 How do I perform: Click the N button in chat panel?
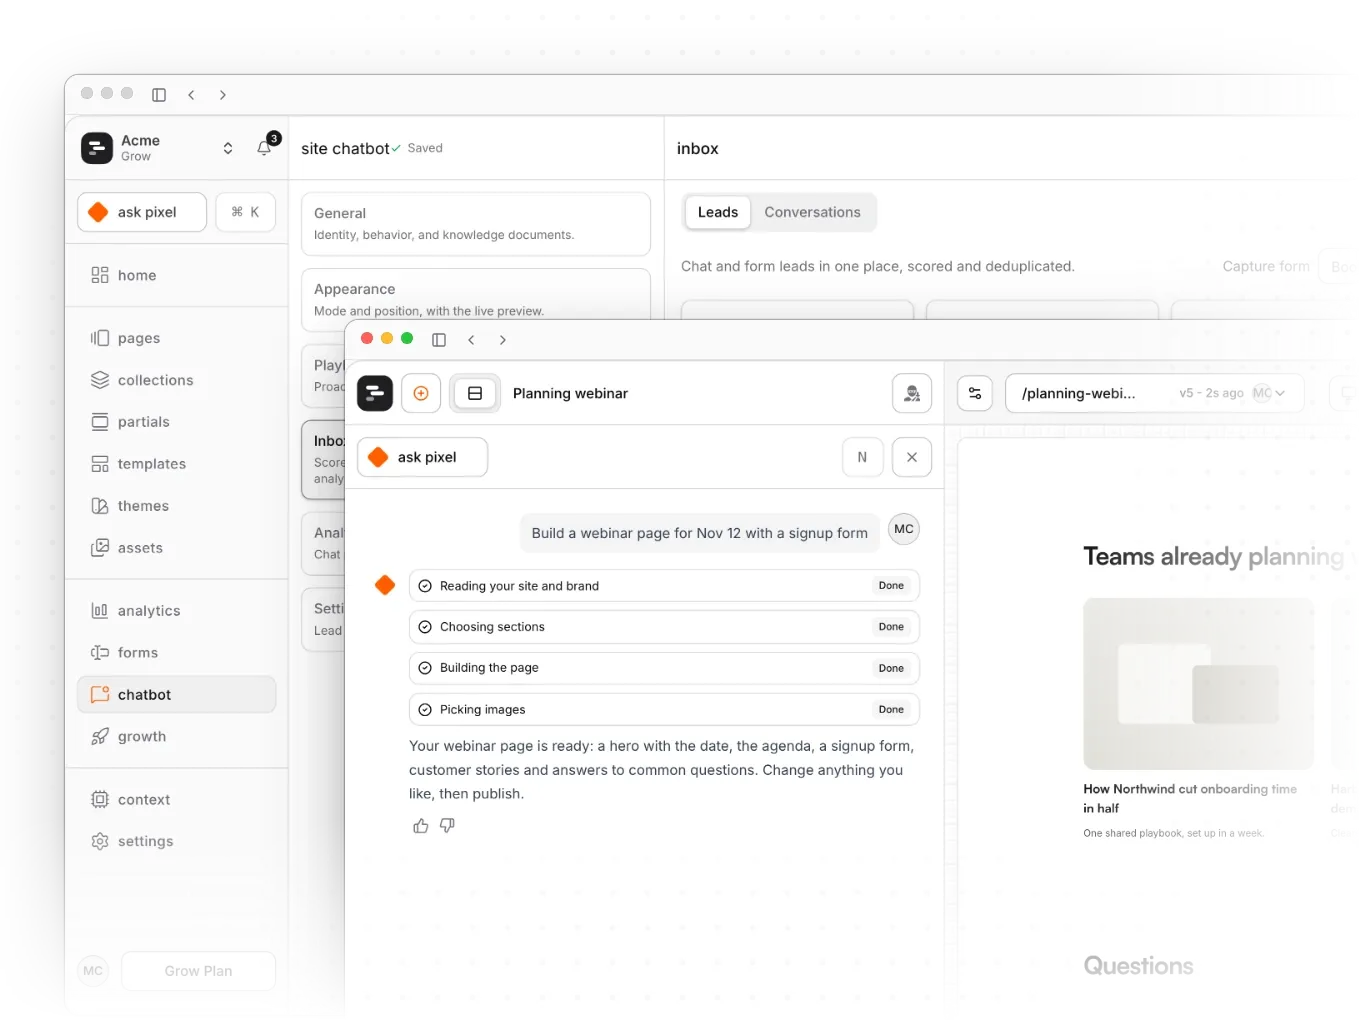(x=862, y=457)
